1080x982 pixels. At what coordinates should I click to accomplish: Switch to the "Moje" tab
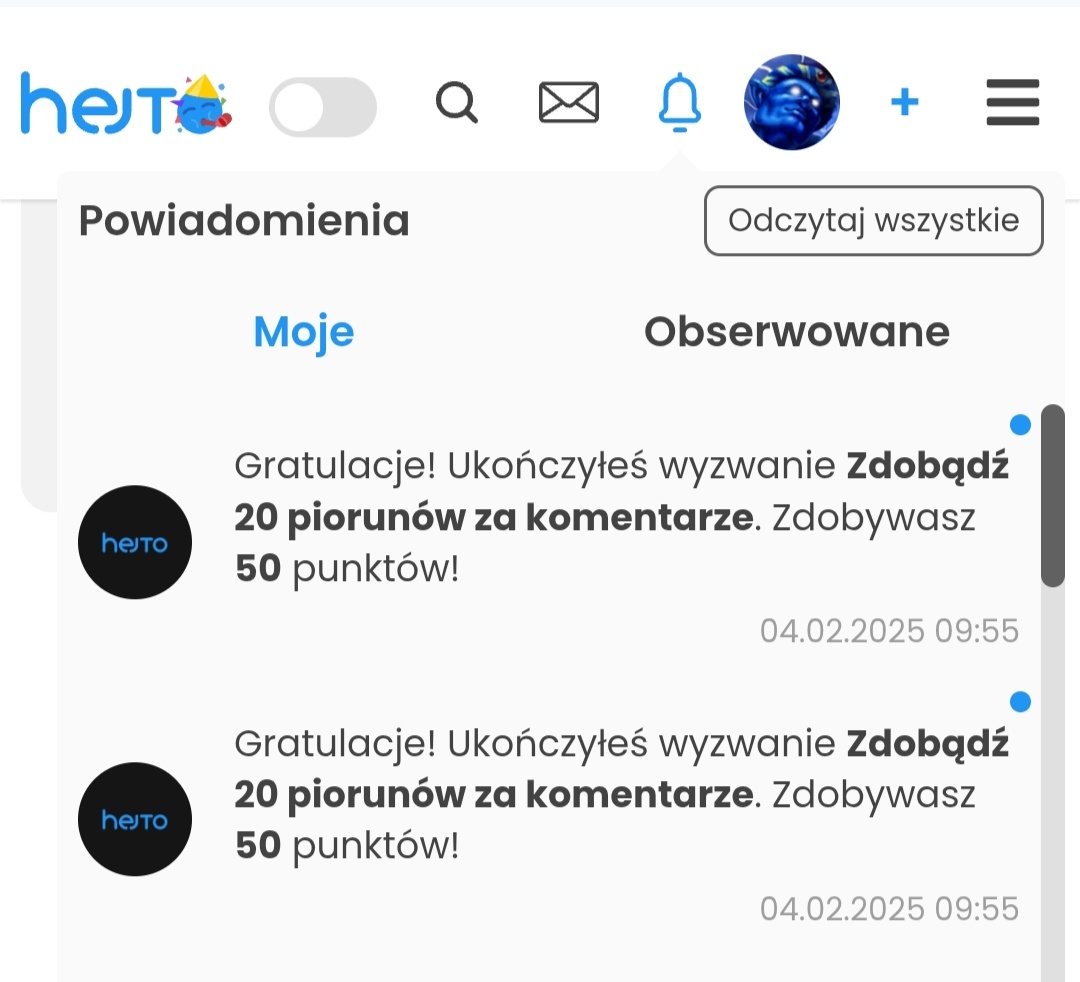pos(304,332)
